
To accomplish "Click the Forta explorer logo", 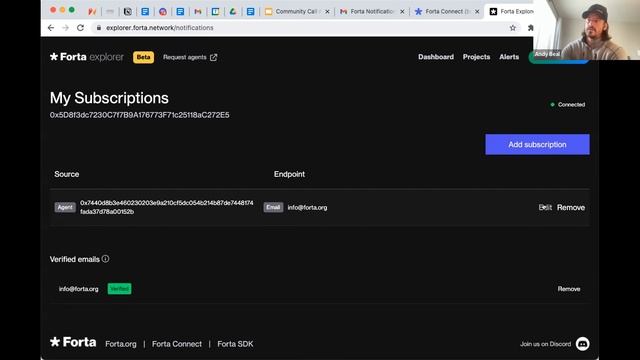I will (x=87, y=57).
